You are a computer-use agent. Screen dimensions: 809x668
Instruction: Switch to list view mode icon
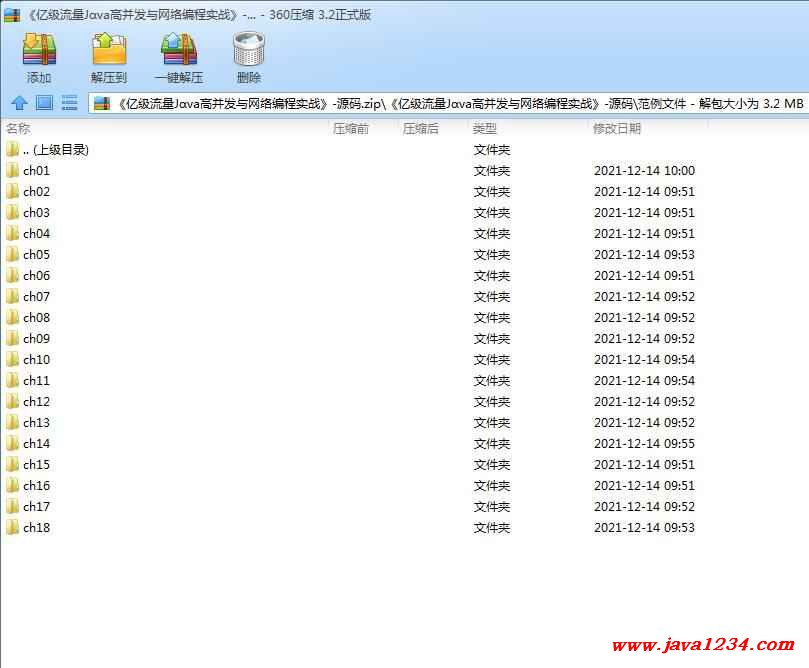point(70,103)
